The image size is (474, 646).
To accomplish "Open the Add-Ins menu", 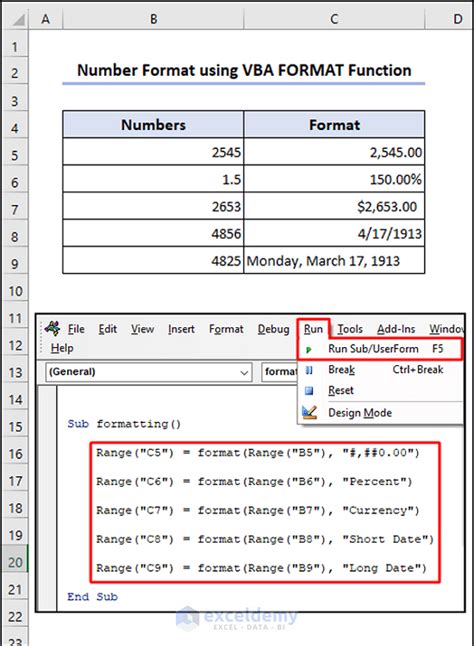I will coord(396,329).
